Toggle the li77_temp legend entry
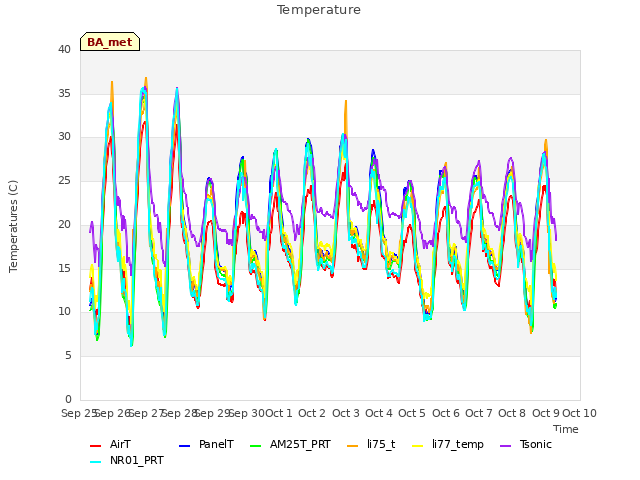The image size is (640, 480). tap(448, 444)
